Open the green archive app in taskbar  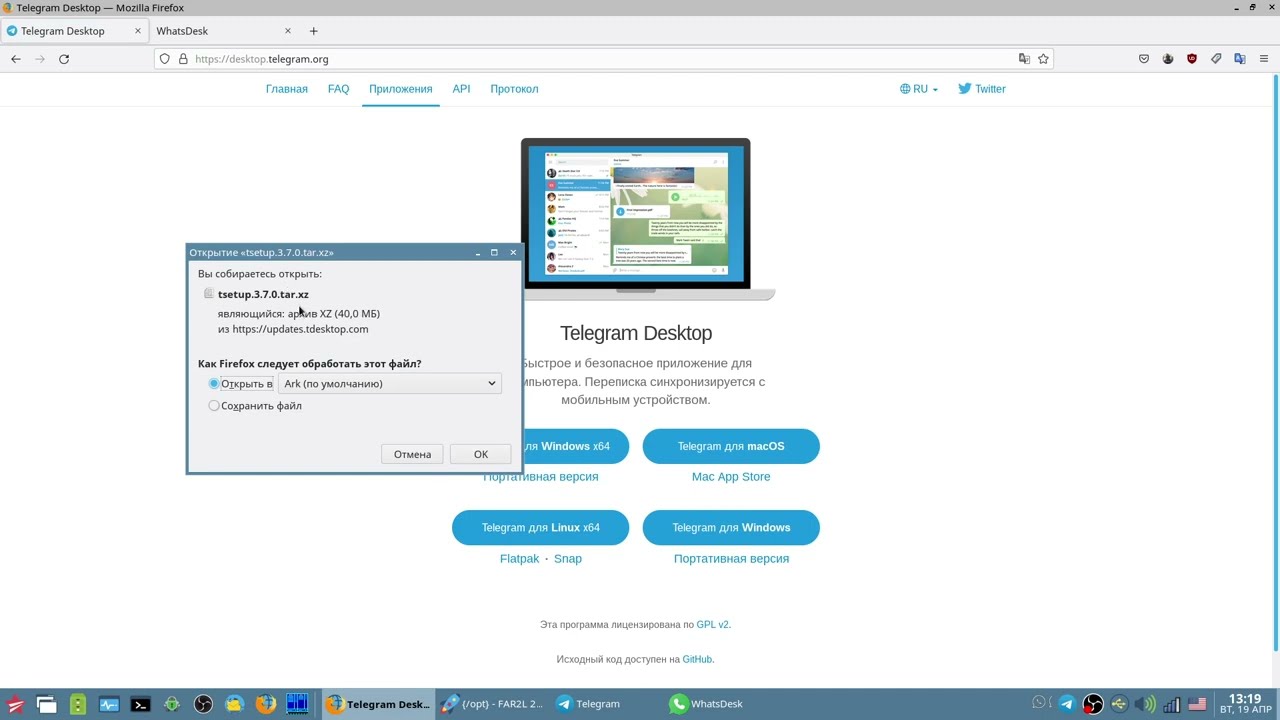(x=78, y=704)
